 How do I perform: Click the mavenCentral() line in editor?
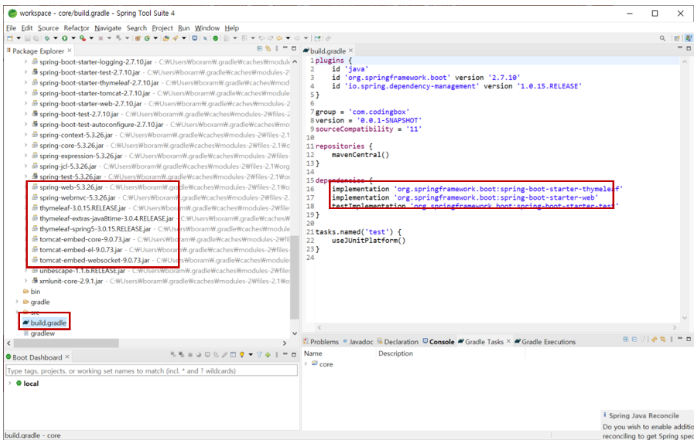(x=360, y=155)
